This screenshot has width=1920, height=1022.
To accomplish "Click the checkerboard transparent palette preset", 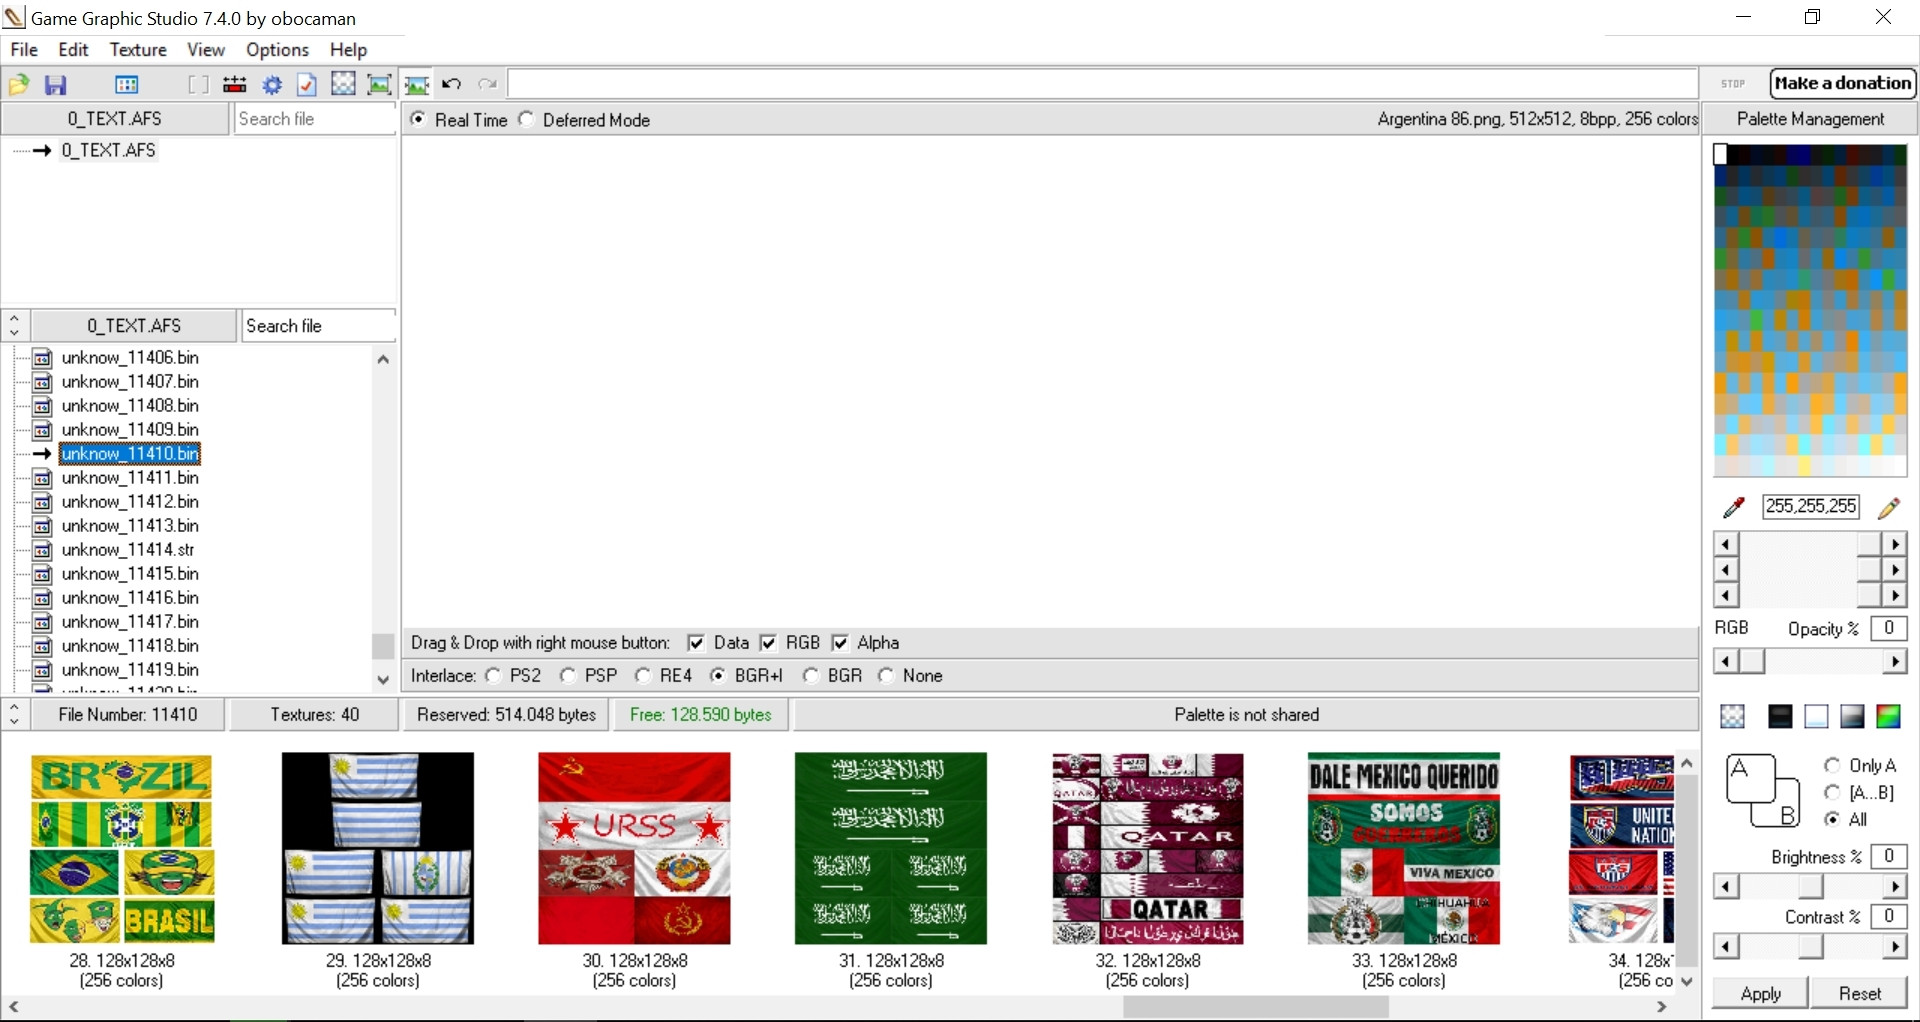I will point(1732,716).
